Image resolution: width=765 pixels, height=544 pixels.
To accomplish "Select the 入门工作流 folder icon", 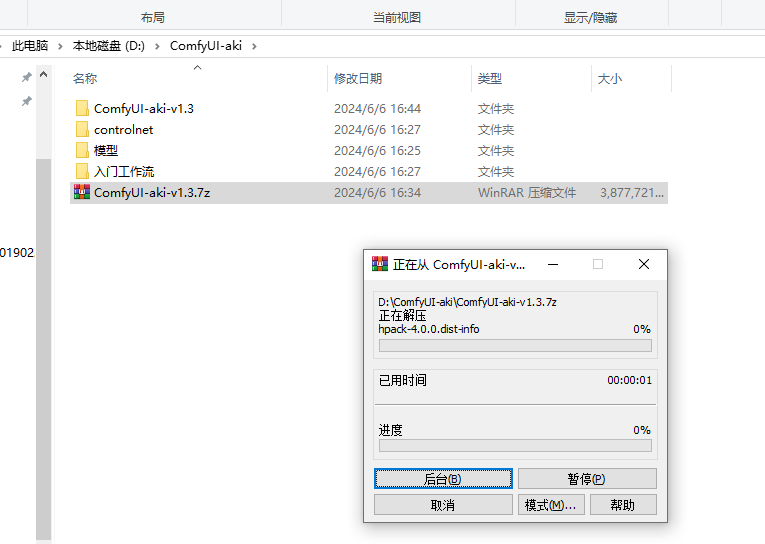I will coord(82,171).
